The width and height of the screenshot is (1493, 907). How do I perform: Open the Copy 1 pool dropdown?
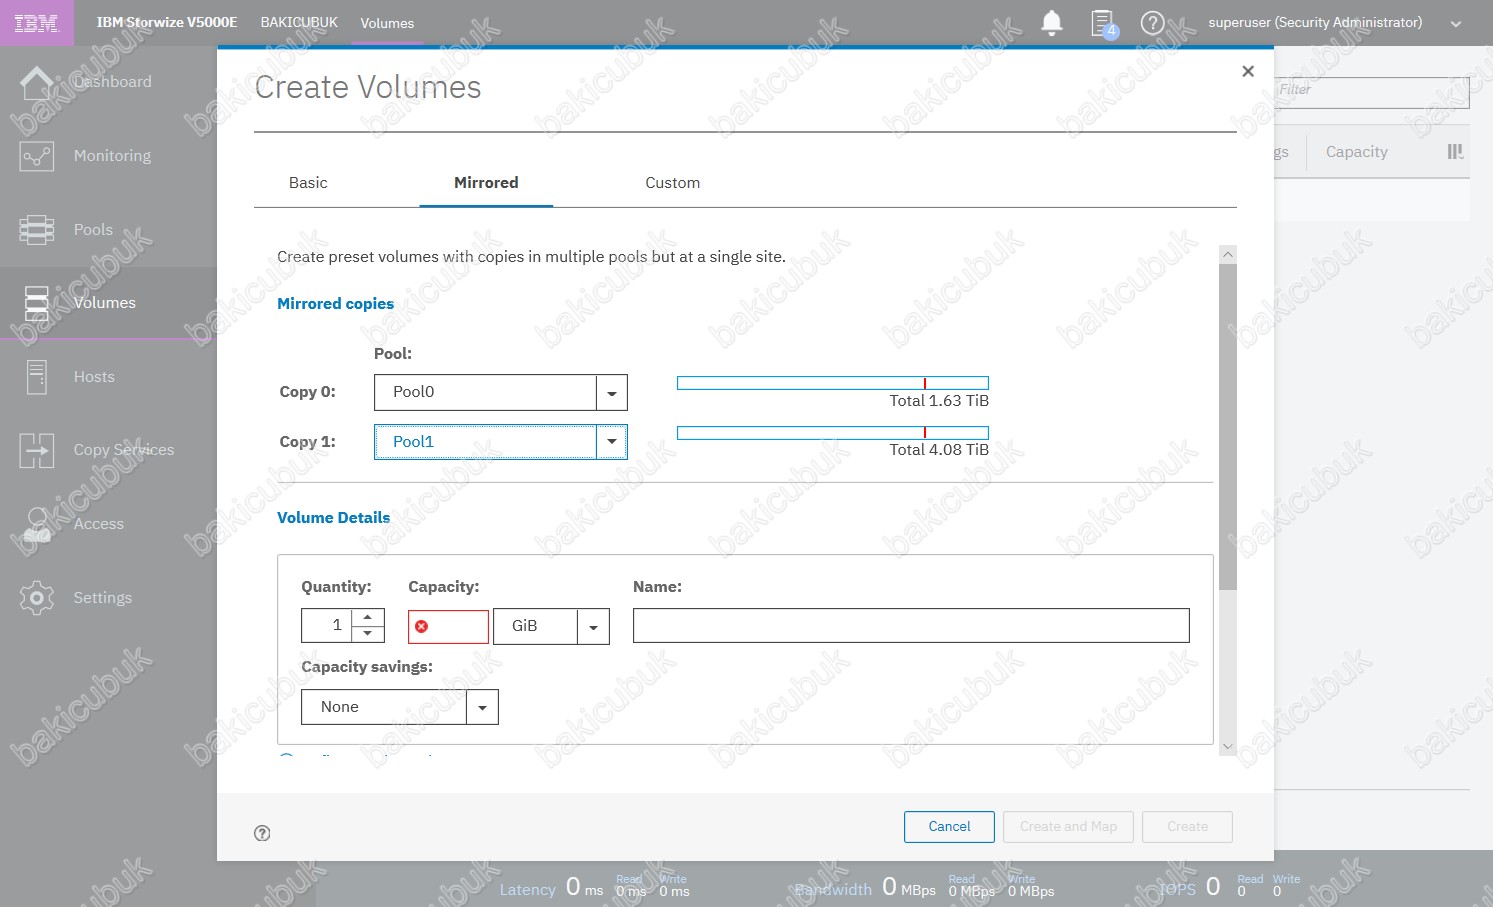611,442
